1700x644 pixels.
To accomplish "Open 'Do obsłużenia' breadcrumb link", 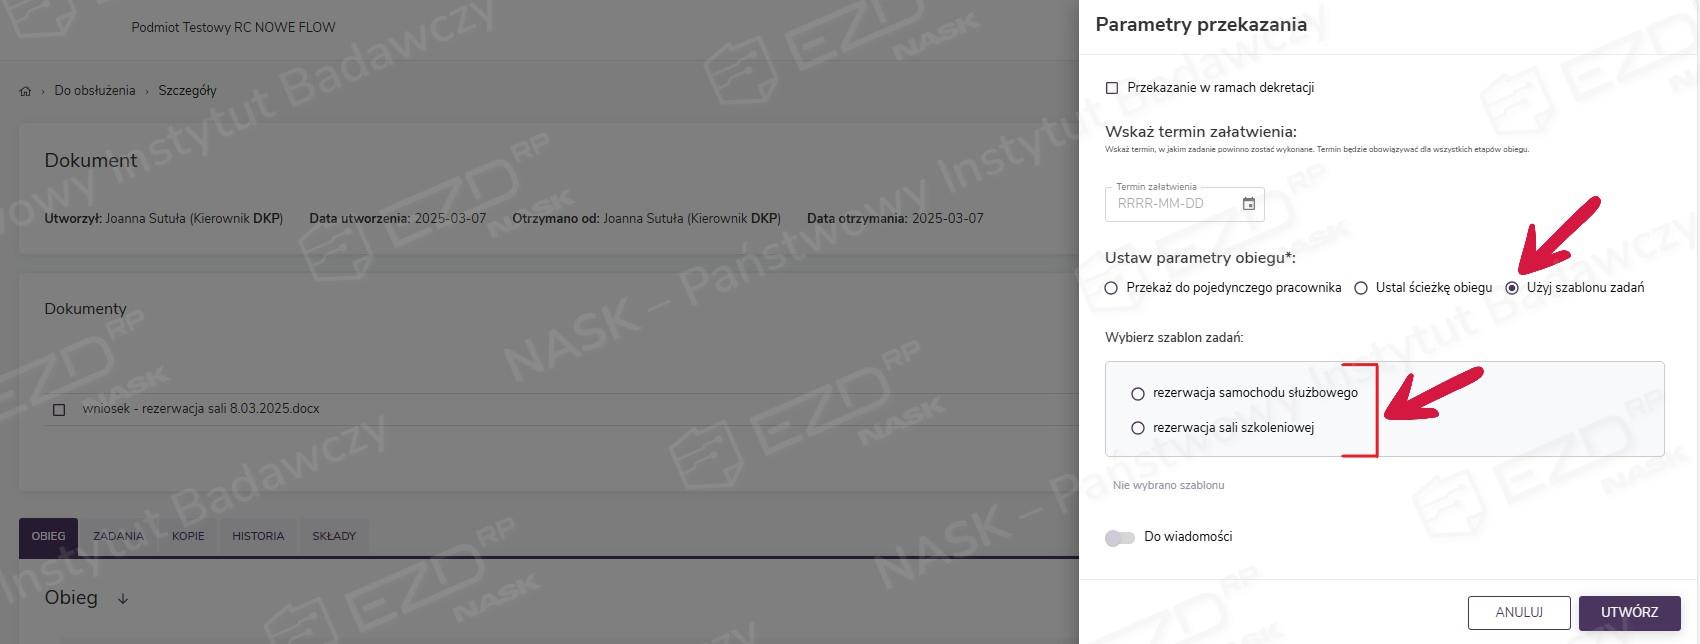I will click(95, 91).
